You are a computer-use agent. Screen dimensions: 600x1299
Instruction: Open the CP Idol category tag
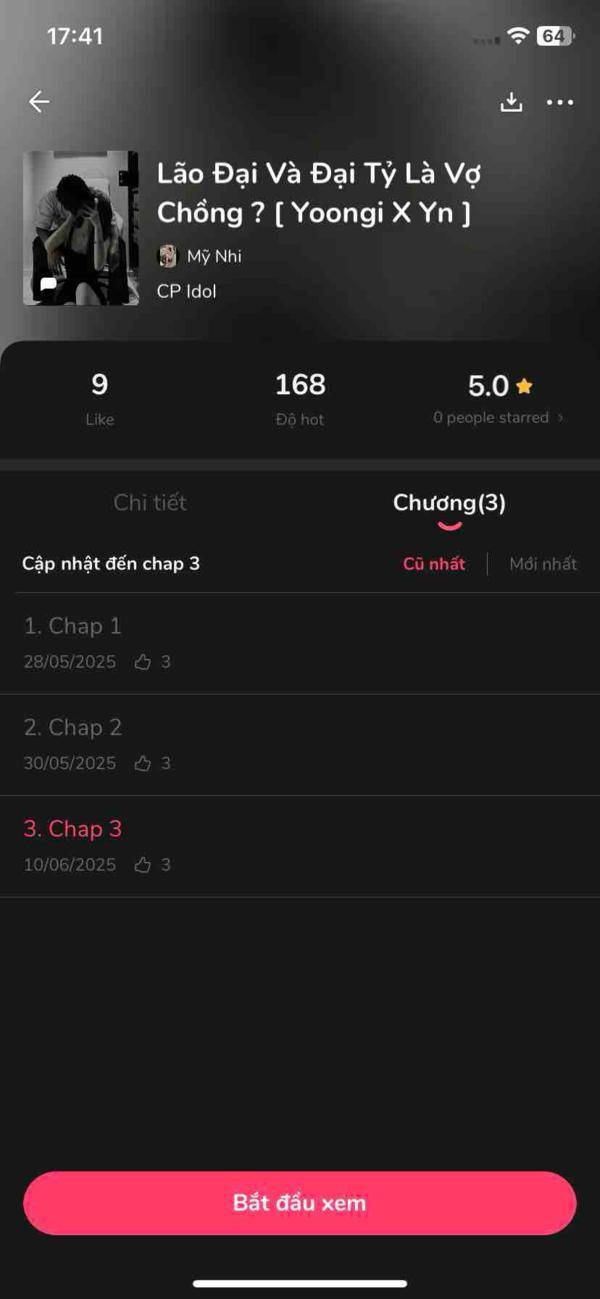pos(187,292)
